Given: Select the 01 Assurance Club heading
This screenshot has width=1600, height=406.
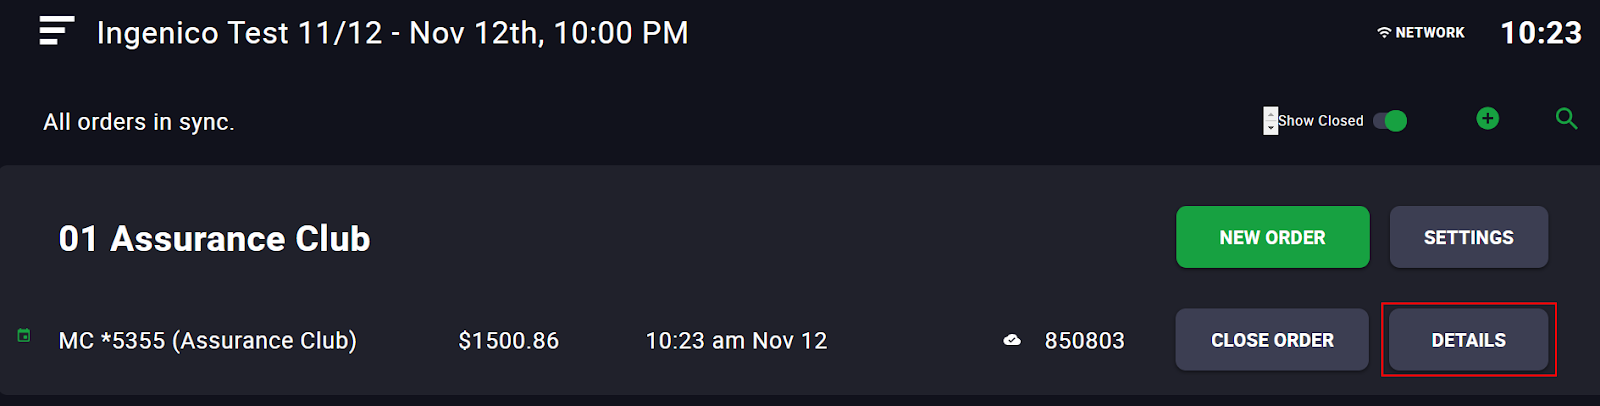Looking at the screenshot, I should [215, 239].
